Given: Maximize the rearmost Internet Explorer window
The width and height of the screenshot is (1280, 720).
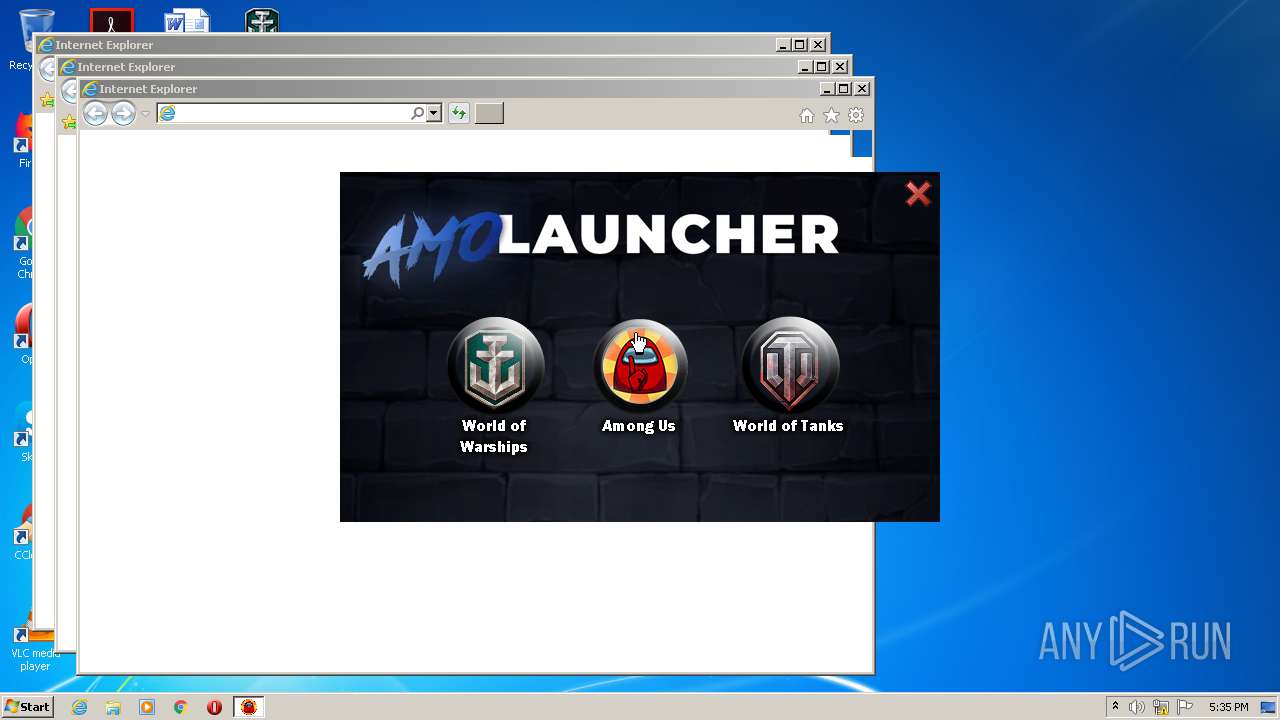Looking at the screenshot, I should coord(799,45).
